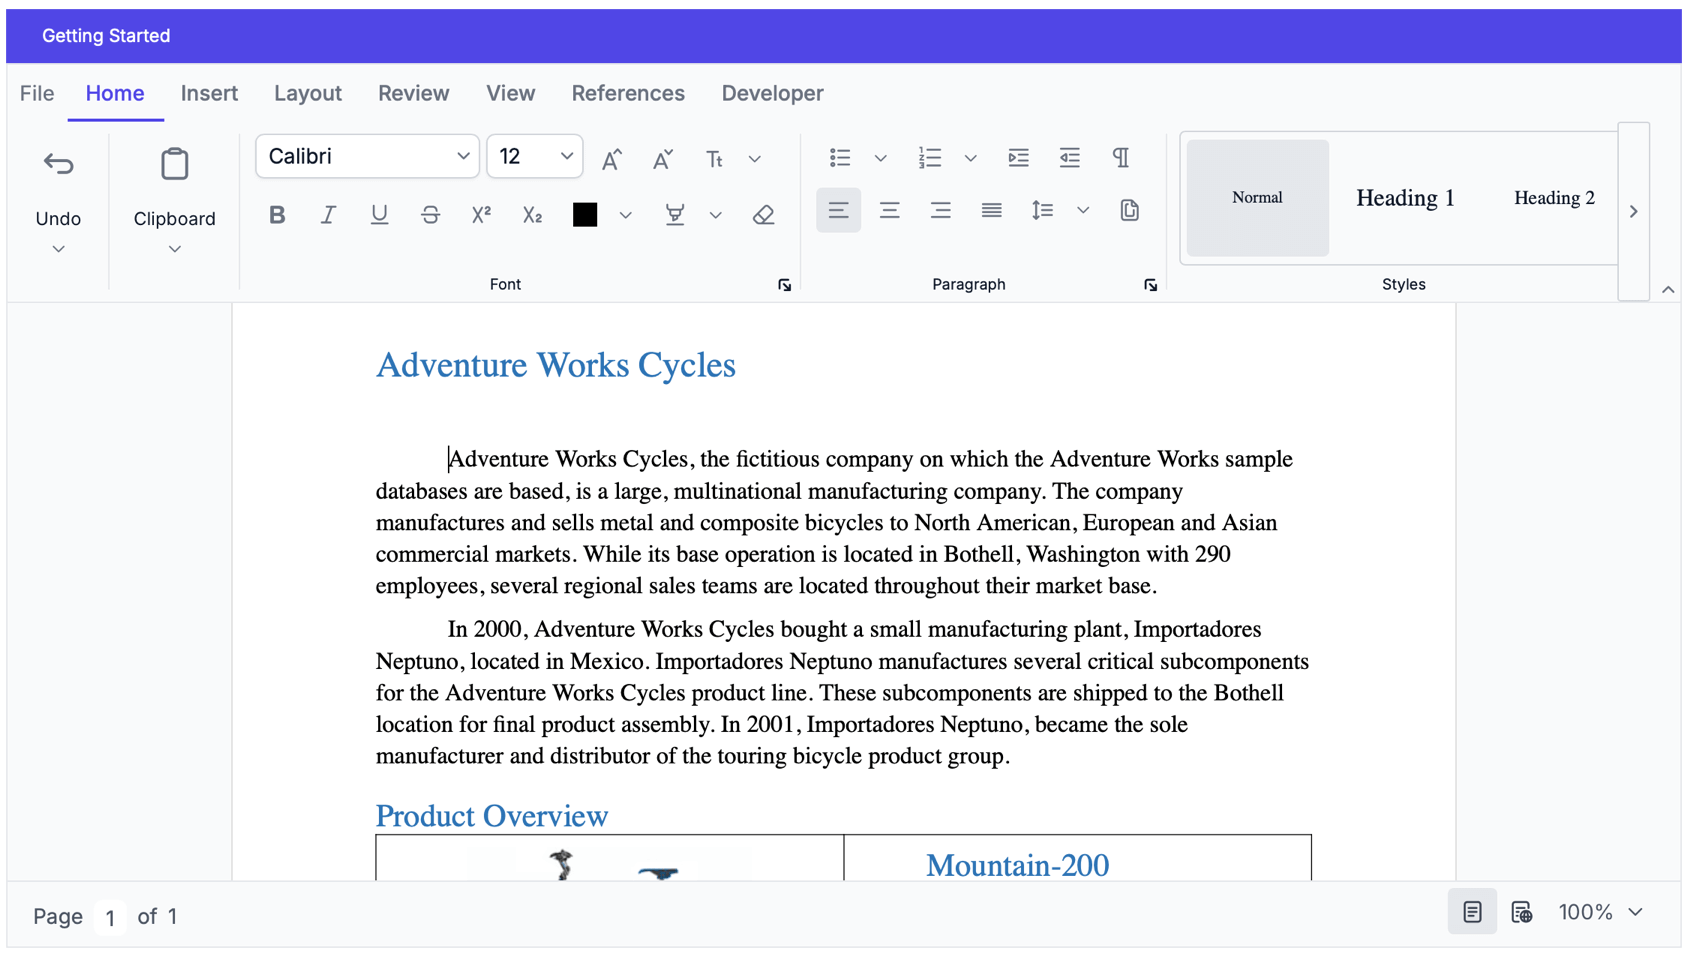1692x958 pixels.
Task: Click the page number input field
Action: 110,916
